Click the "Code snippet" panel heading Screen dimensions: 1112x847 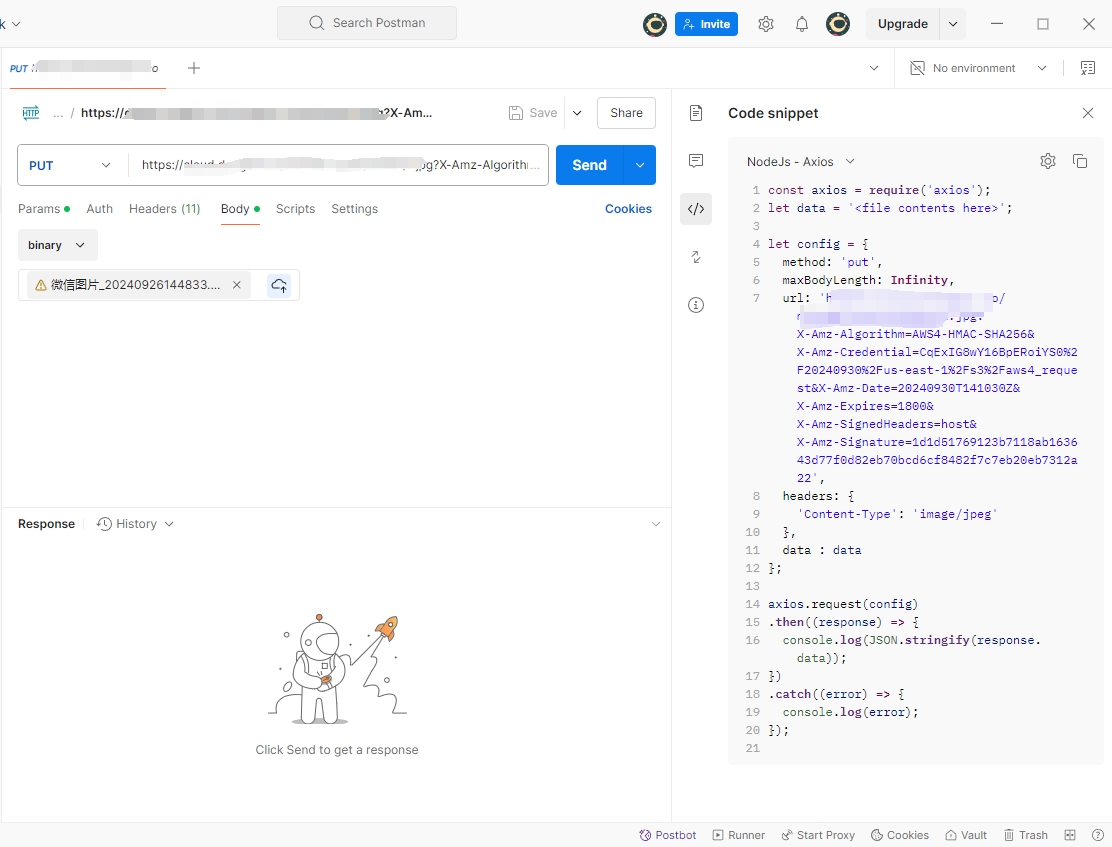[773, 114]
